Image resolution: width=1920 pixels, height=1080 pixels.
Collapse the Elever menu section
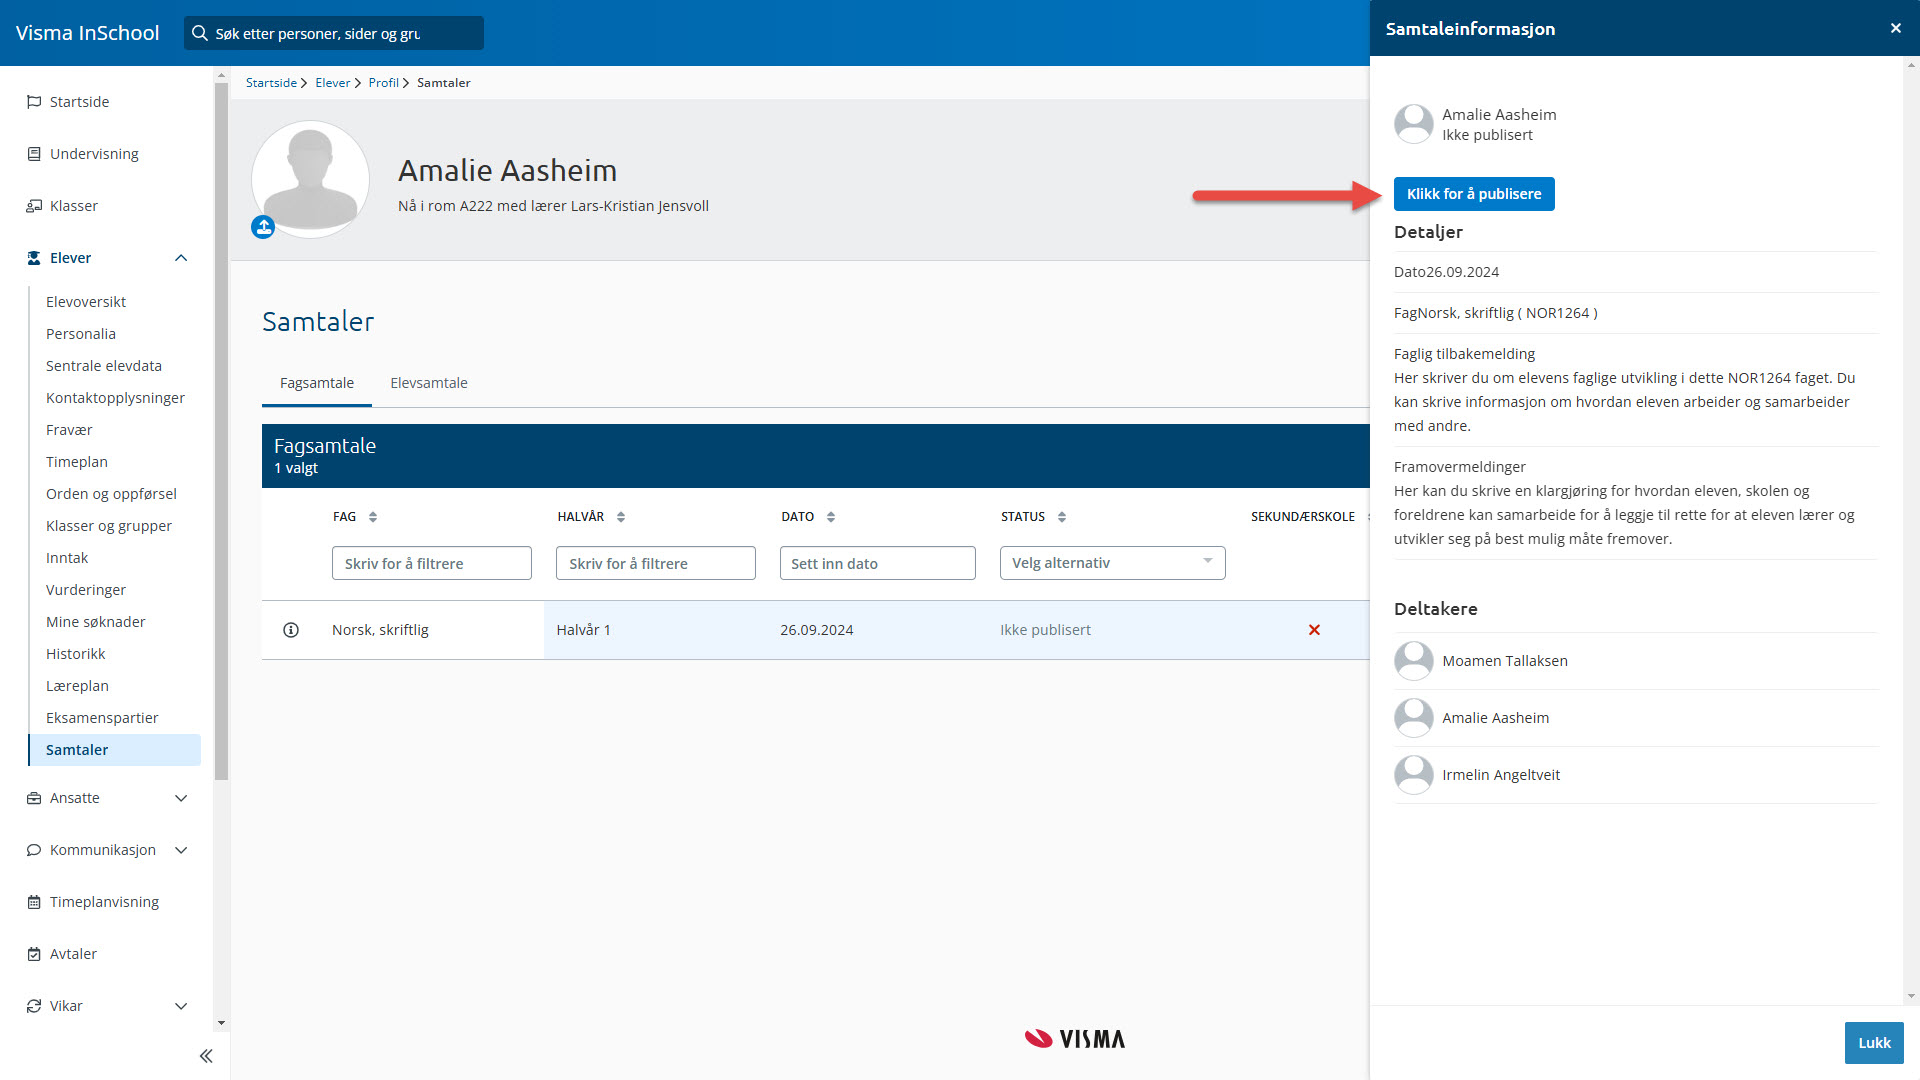pyautogui.click(x=181, y=258)
